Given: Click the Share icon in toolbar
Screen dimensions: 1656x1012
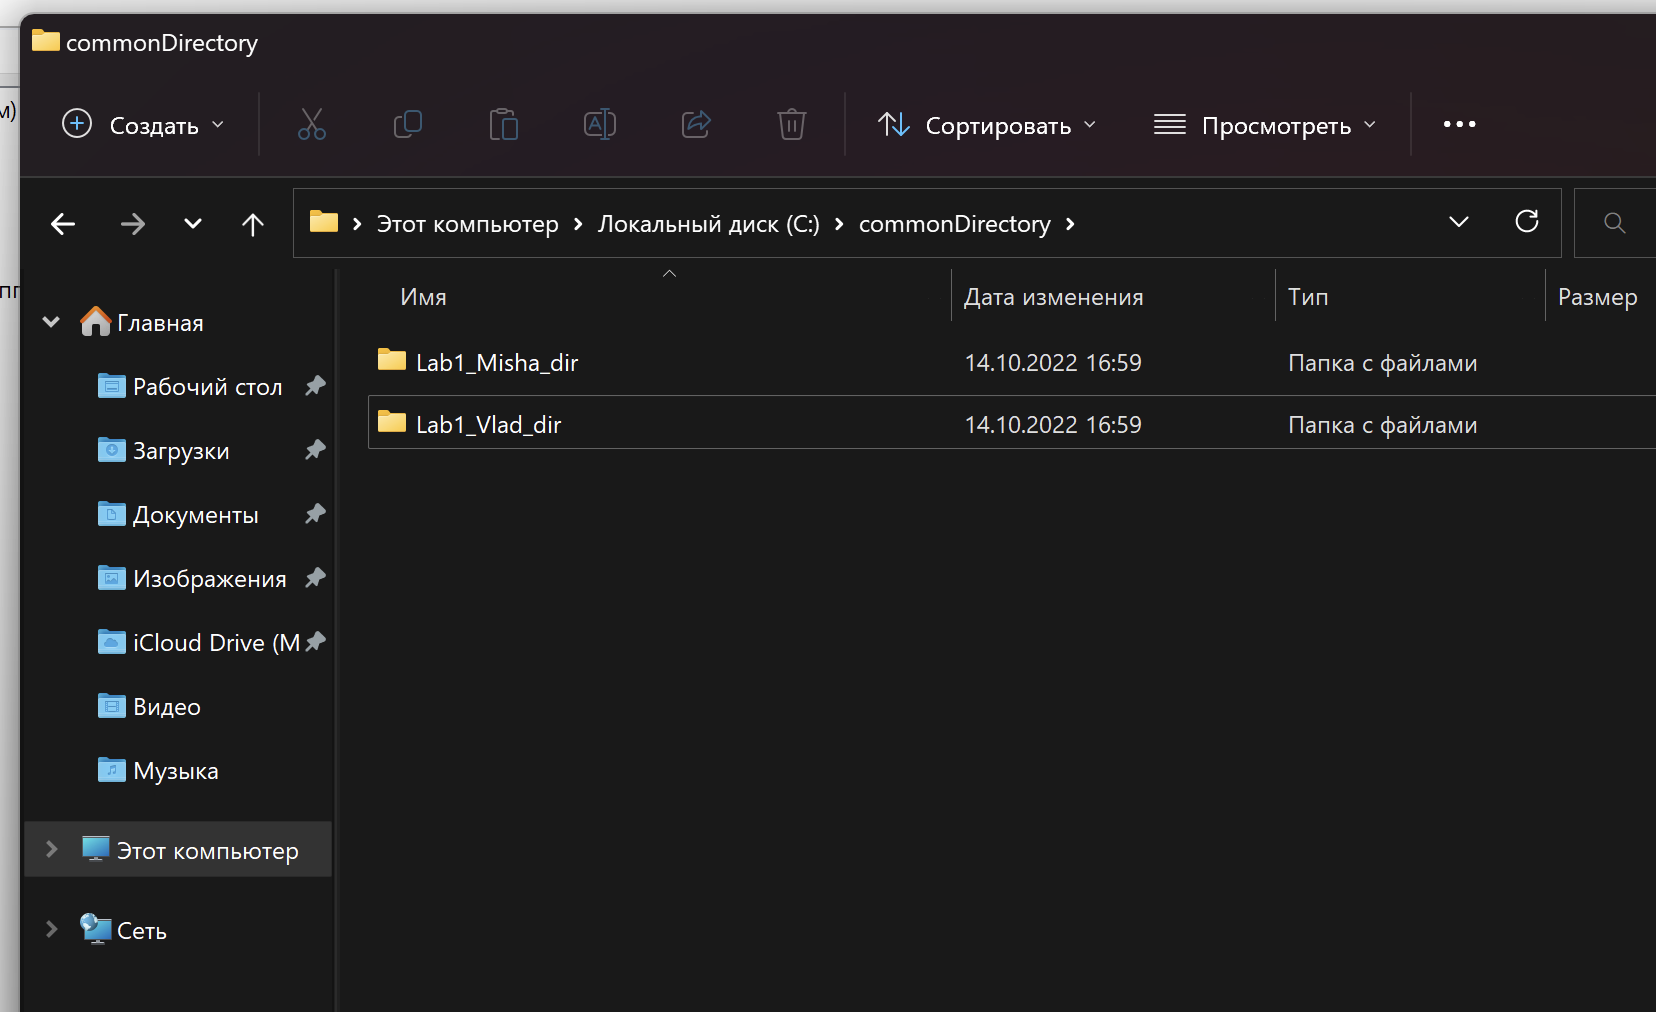Looking at the screenshot, I should click(695, 125).
